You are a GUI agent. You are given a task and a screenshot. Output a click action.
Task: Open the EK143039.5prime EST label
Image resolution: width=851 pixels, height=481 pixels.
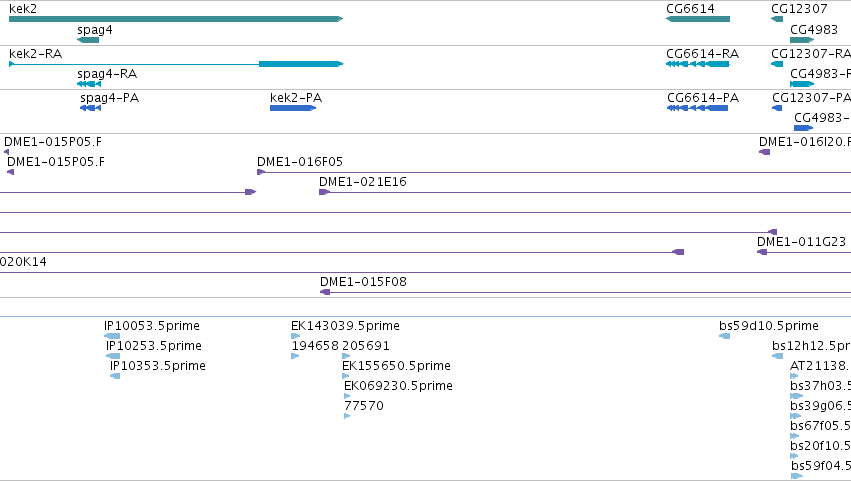click(x=345, y=326)
